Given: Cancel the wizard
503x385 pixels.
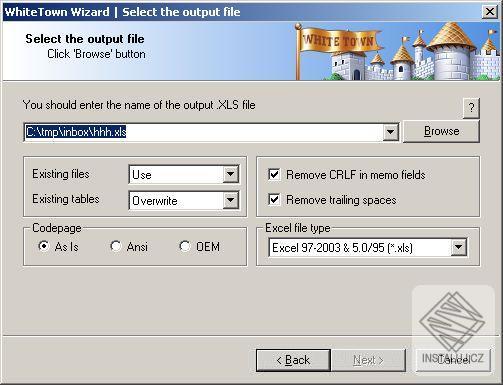Looking at the screenshot, I should (x=453, y=360).
